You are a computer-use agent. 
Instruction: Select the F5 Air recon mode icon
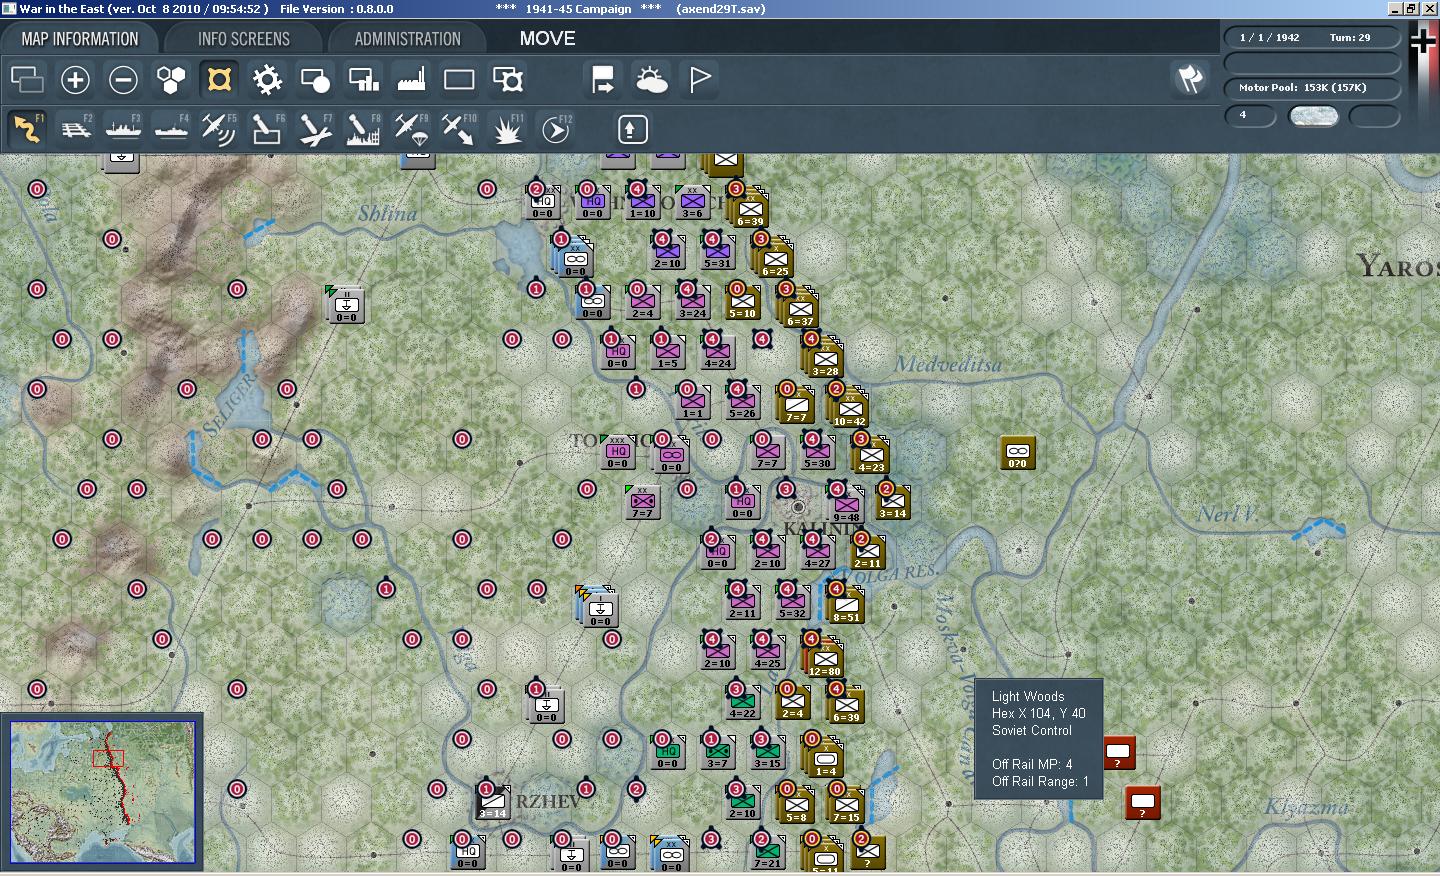coord(219,129)
